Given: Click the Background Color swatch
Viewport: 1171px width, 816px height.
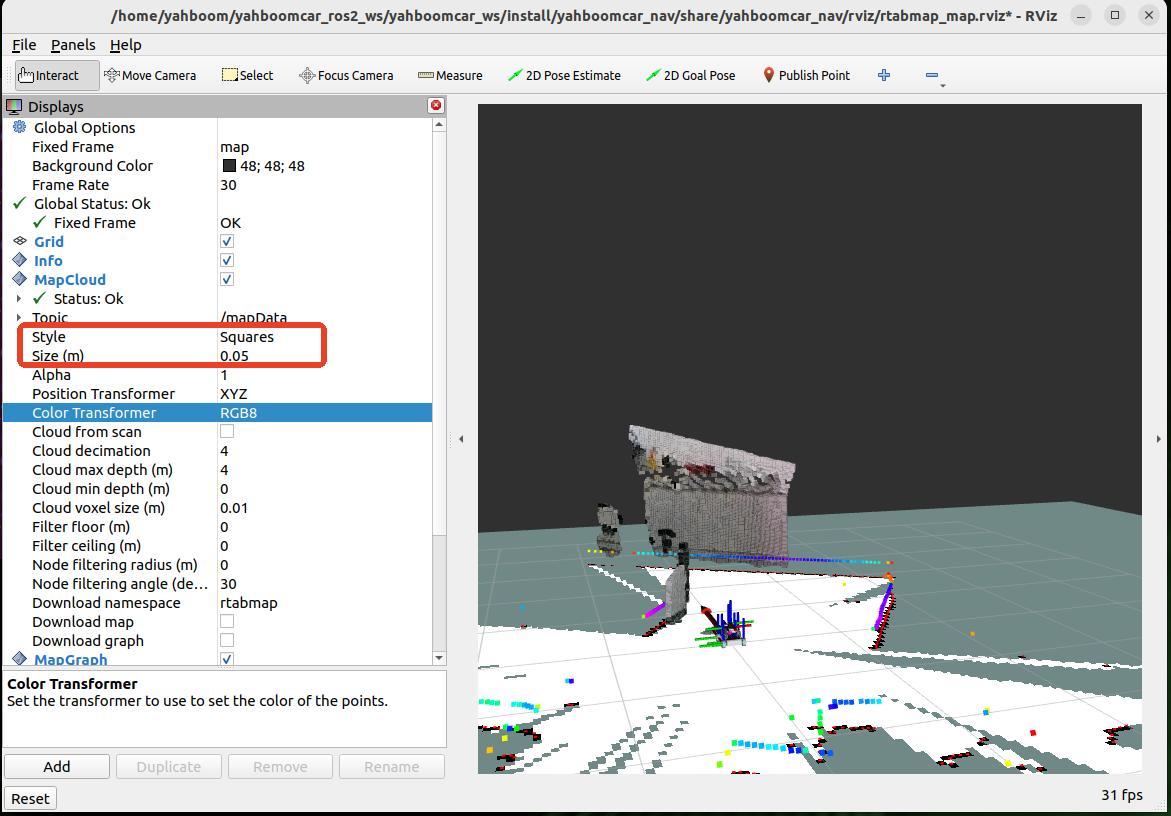Looking at the screenshot, I should click(229, 166).
